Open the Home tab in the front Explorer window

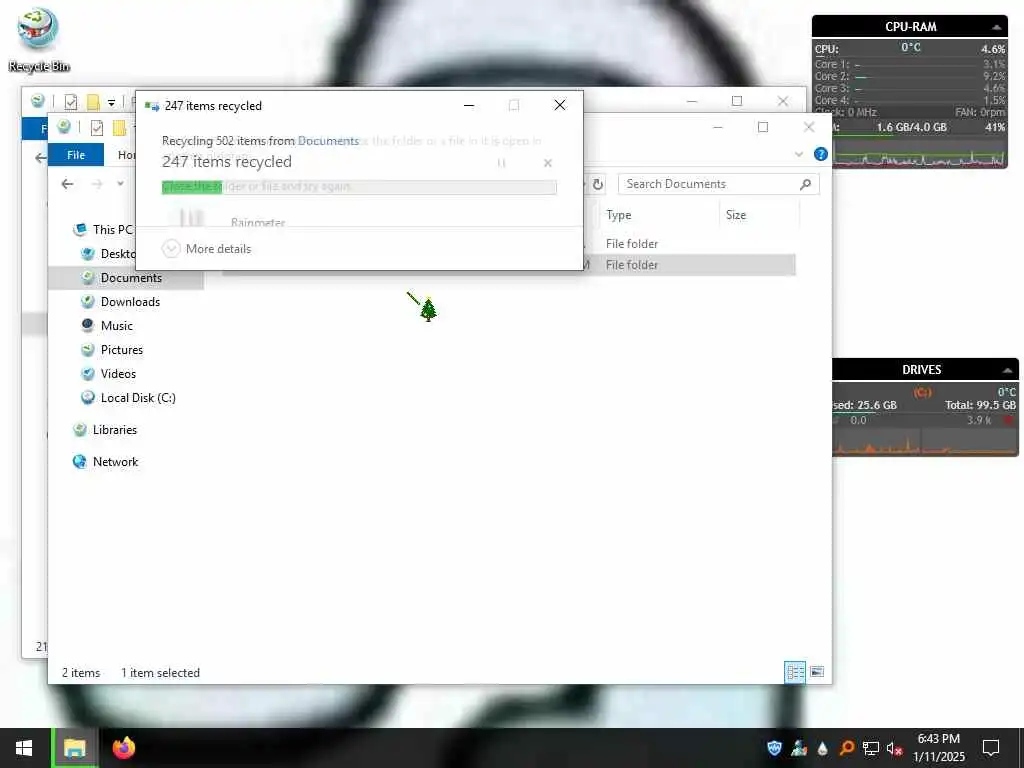(x=127, y=155)
